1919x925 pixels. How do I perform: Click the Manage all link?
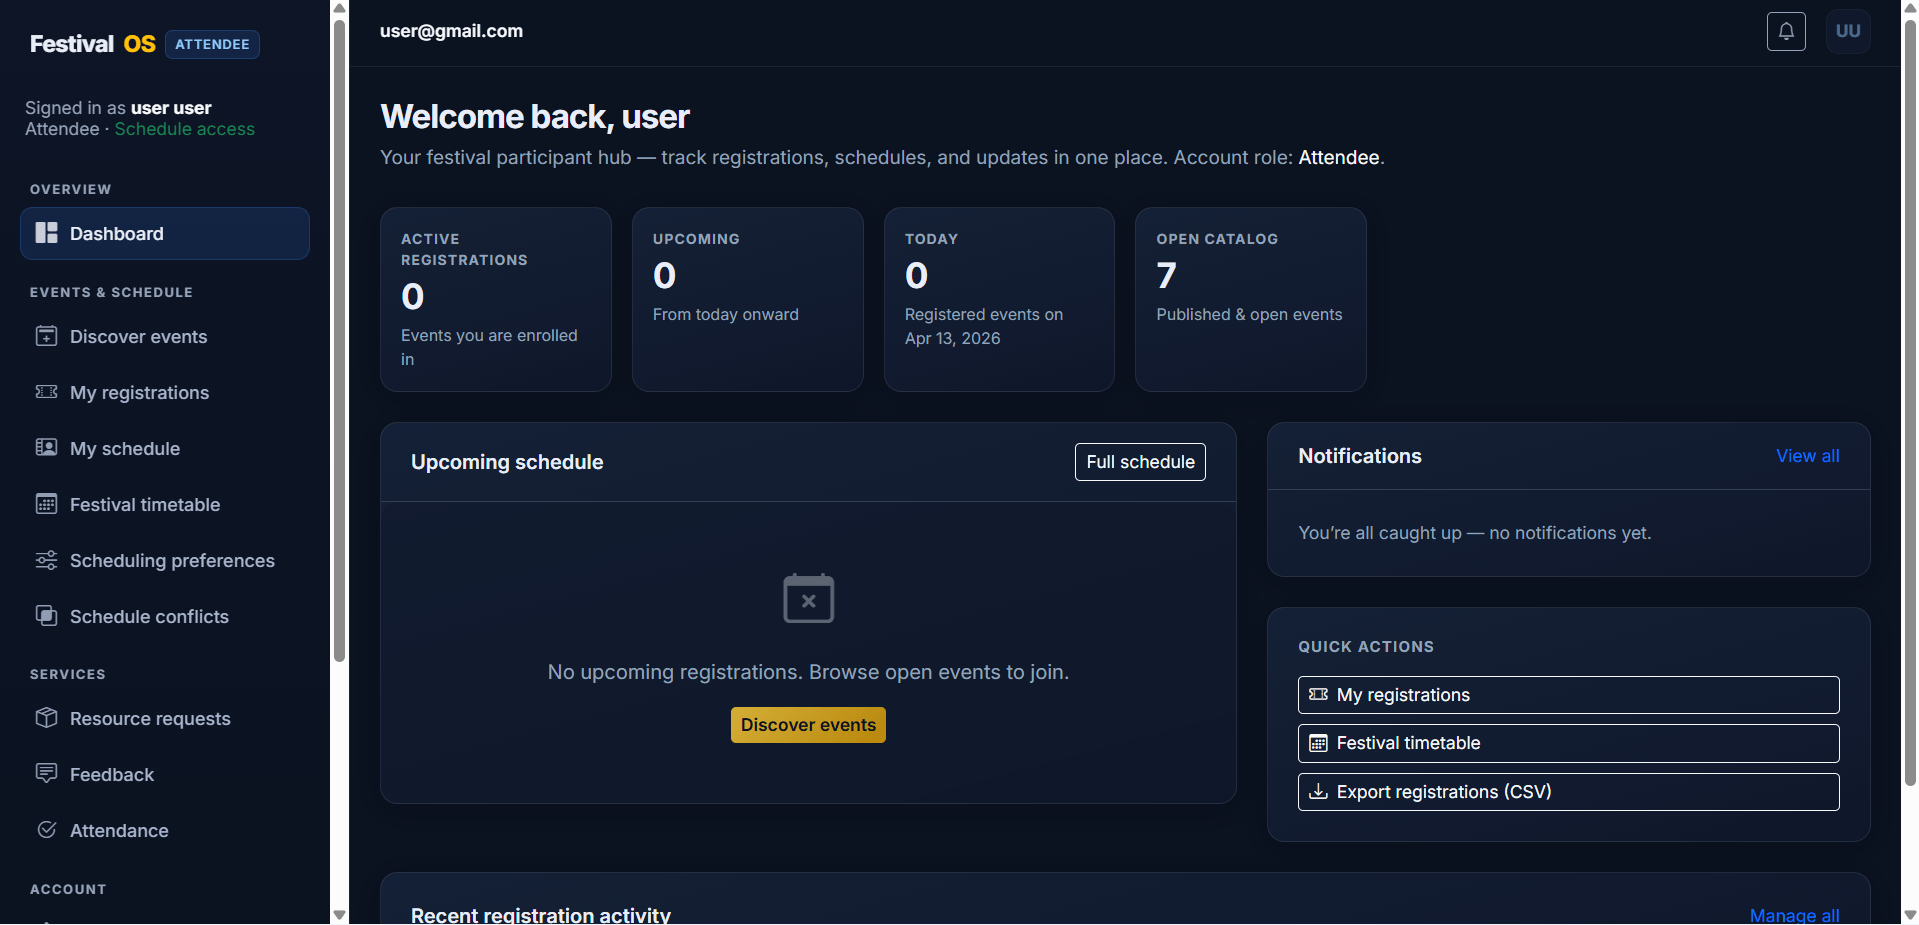click(x=1794, y=915)
